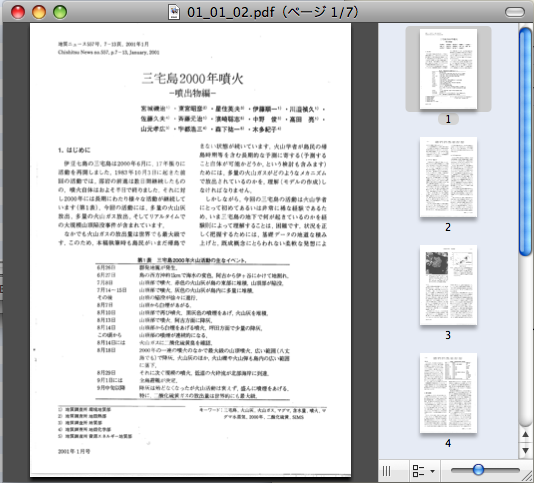Screen dimensions: 534x483
Task: Jump to page 3 thumbnail
Action: 448,285
